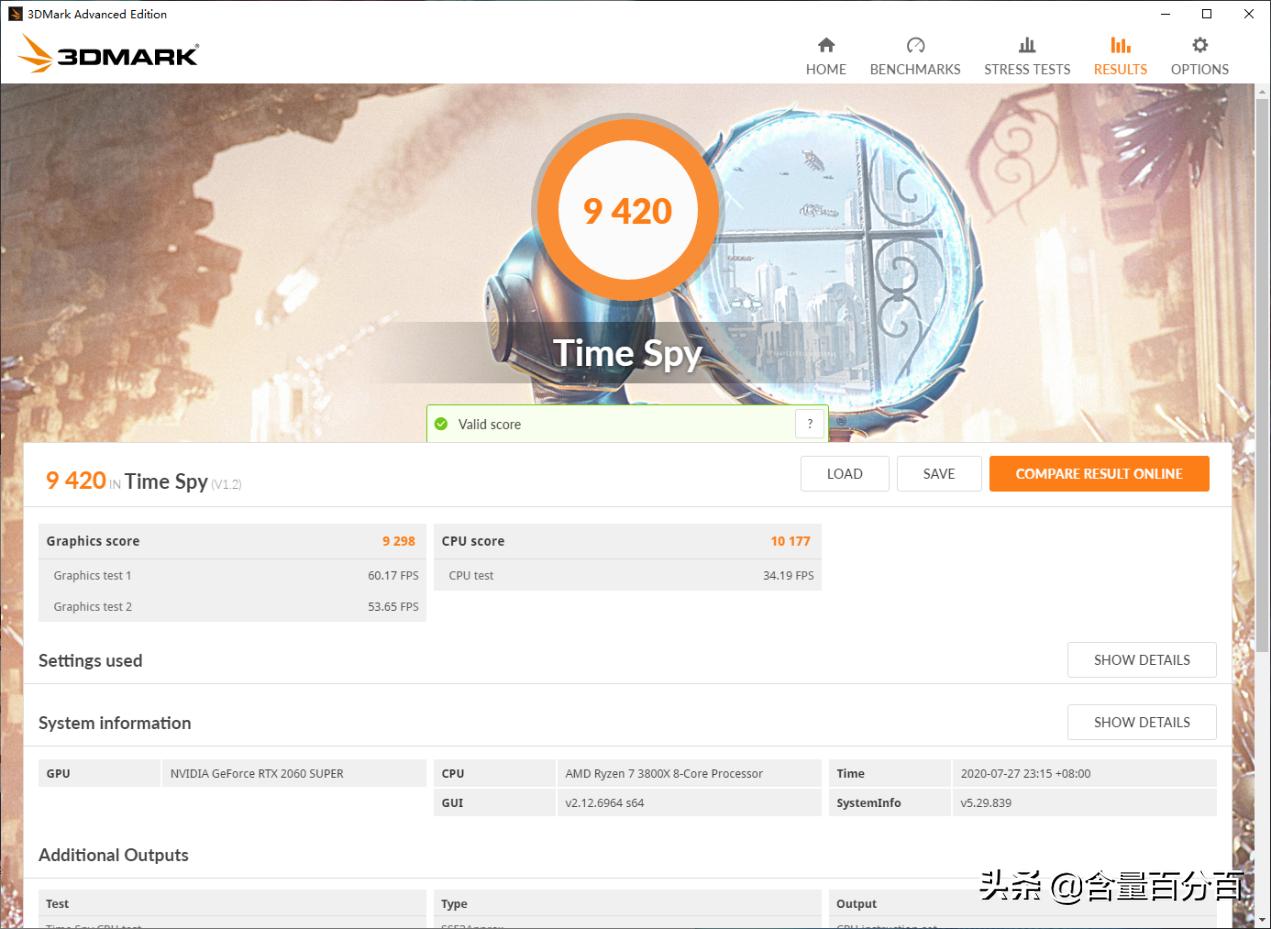This screenshot has height=929, width=1271.
Task: Select the Graphics test 1 row
Action: (232, 575)
